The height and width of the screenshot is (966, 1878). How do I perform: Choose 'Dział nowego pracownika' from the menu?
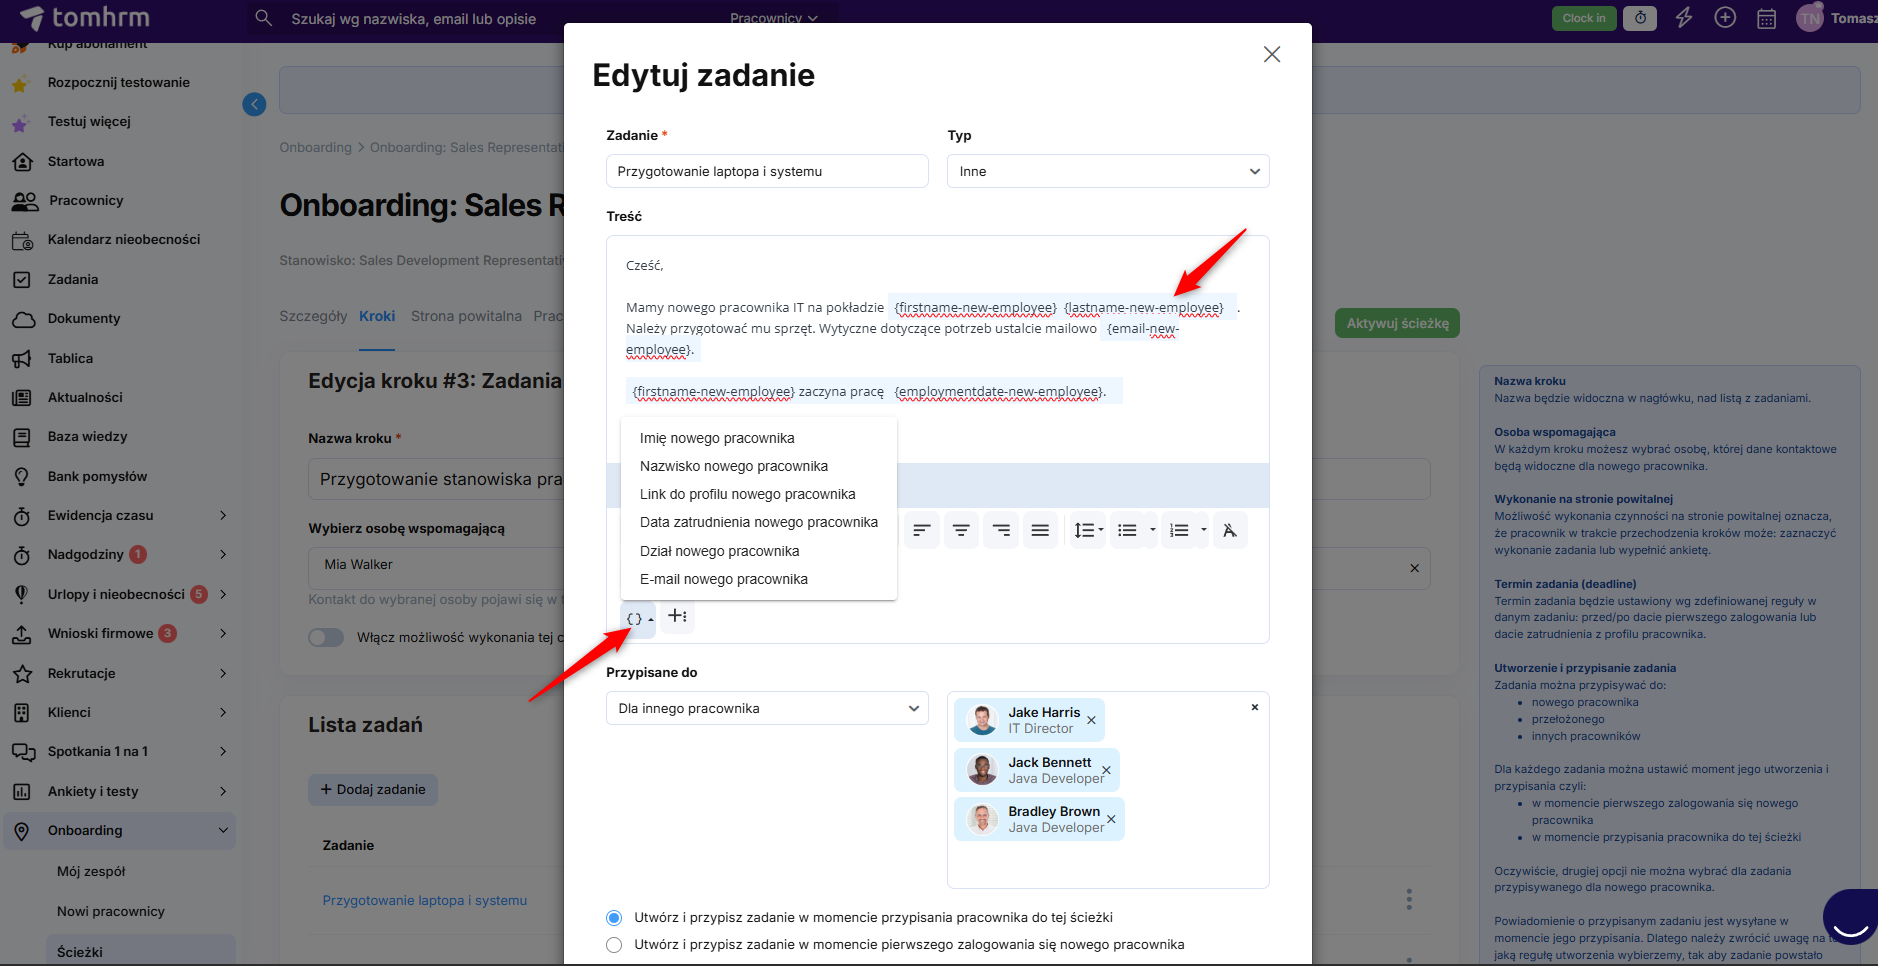click(719, 551)
